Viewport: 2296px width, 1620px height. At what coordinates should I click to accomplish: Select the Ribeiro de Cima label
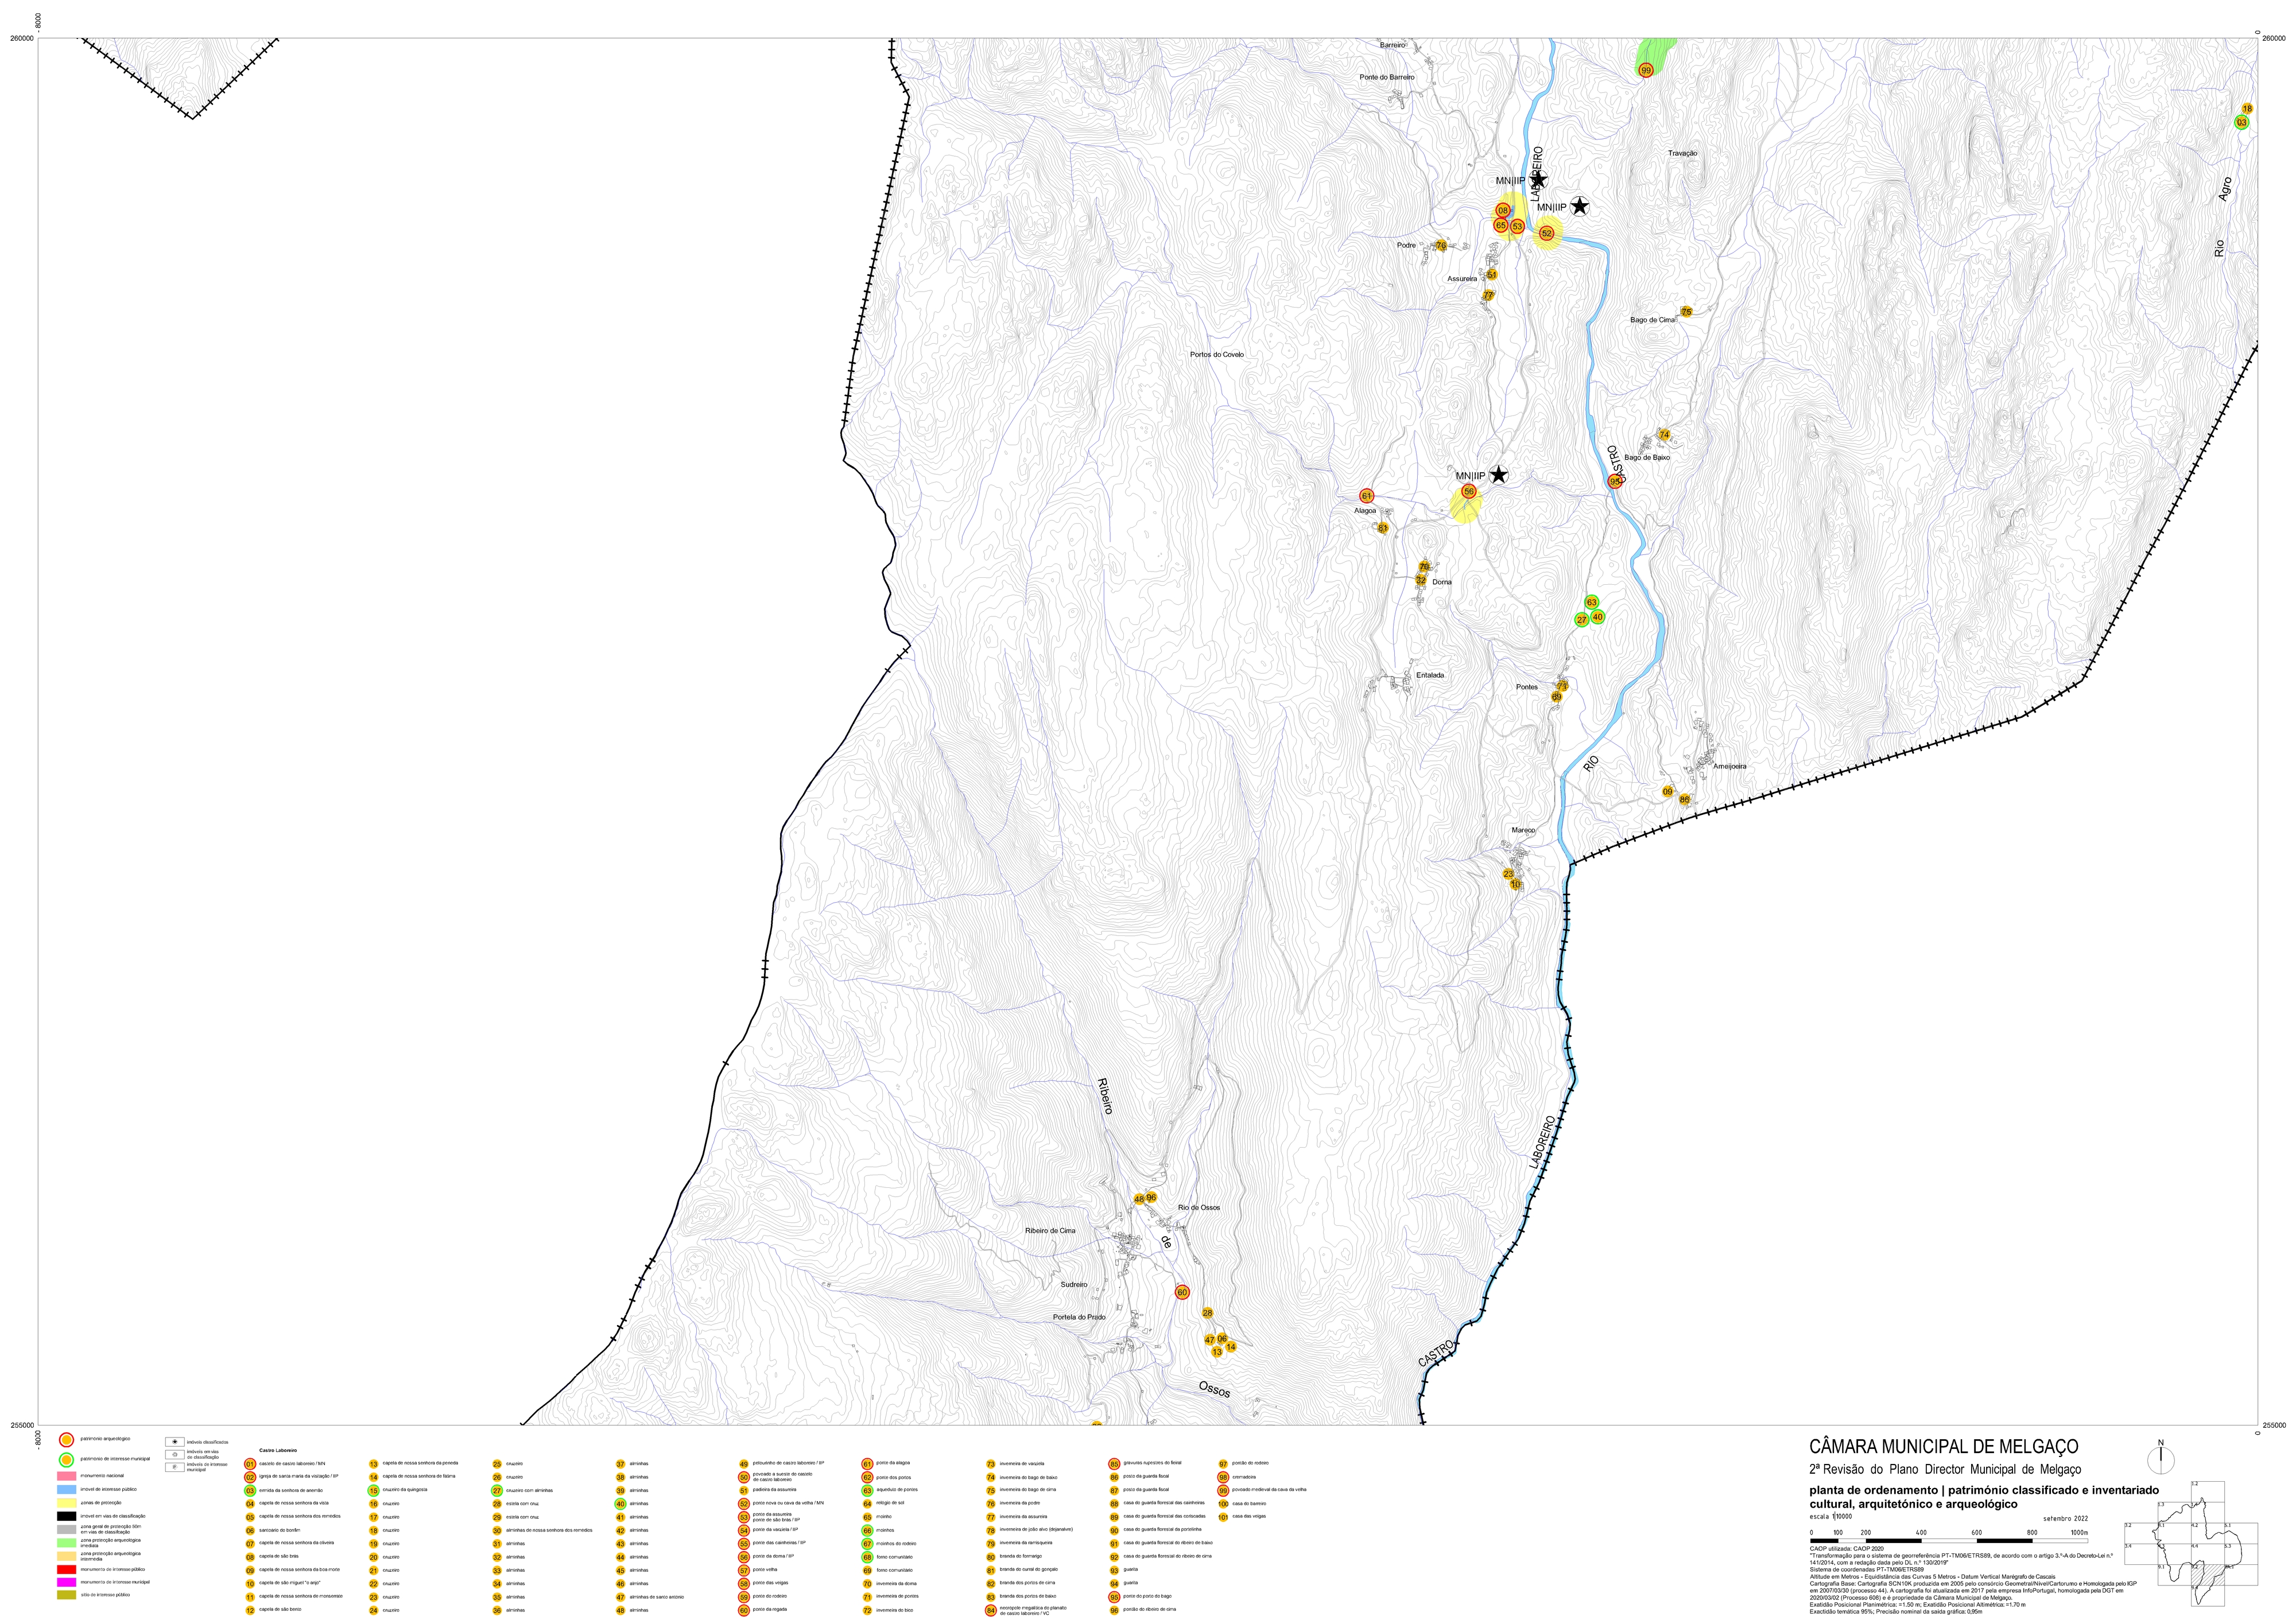(1051, 1231)
